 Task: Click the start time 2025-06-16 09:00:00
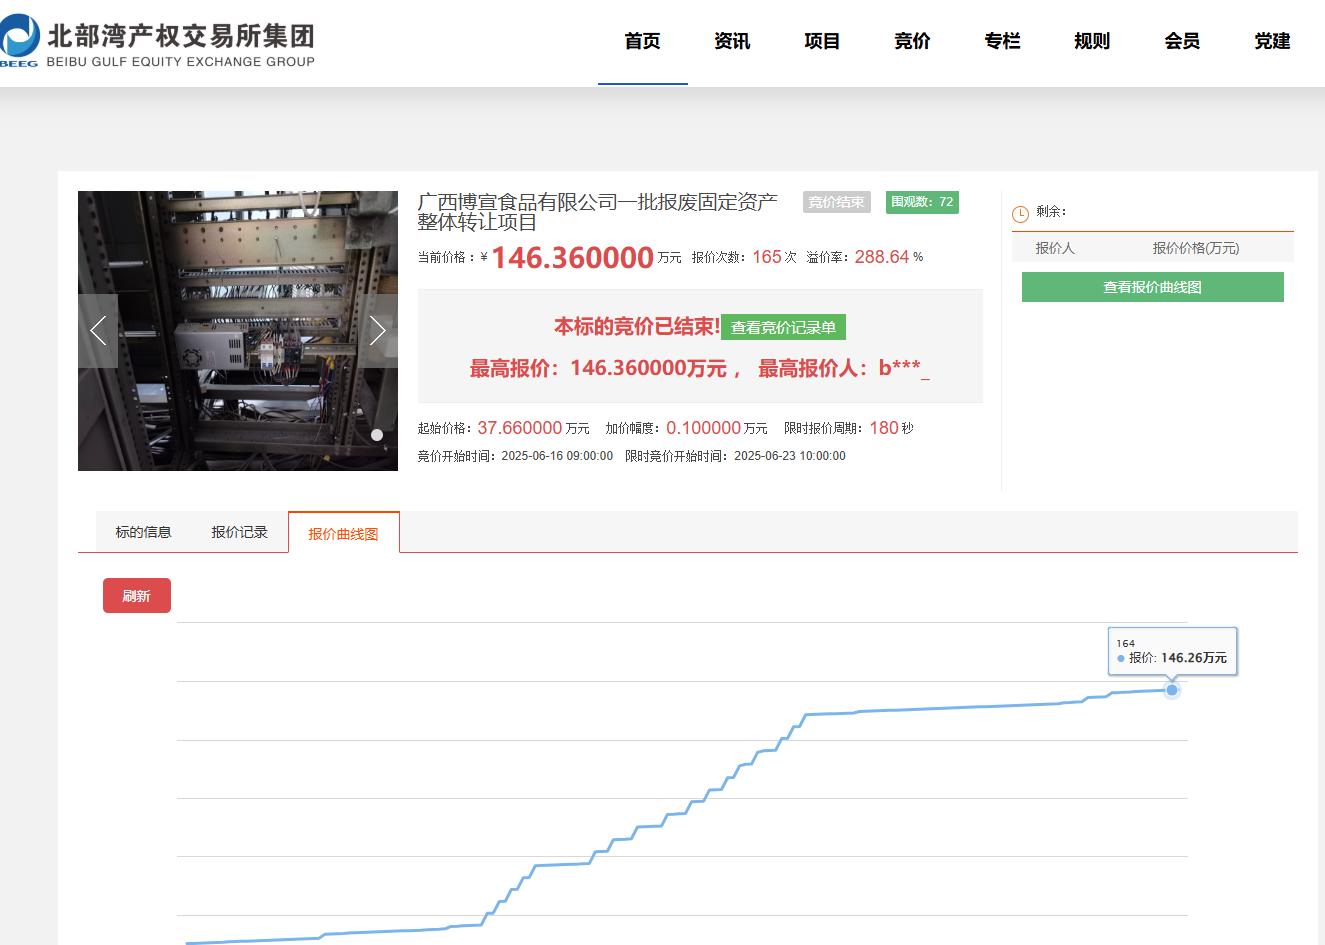click(557, 456)
